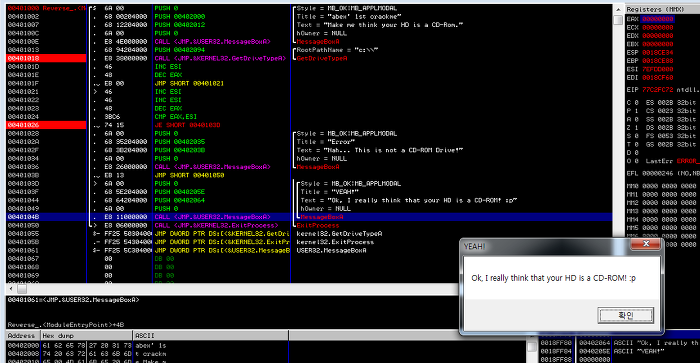Click the T flag in Registers pane
The width and height of the screenshot is (700, 363).
coord(633,144)
